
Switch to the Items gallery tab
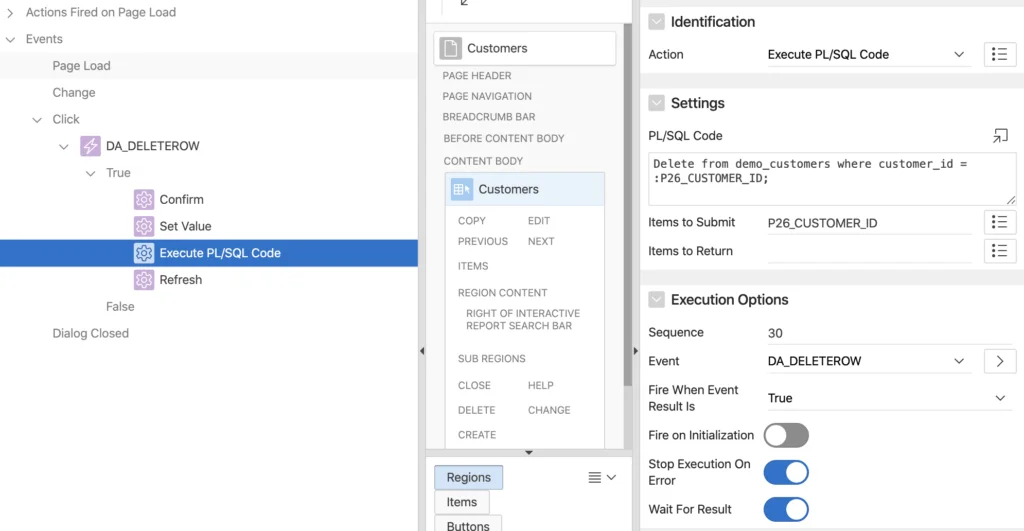tap(462, 502)
